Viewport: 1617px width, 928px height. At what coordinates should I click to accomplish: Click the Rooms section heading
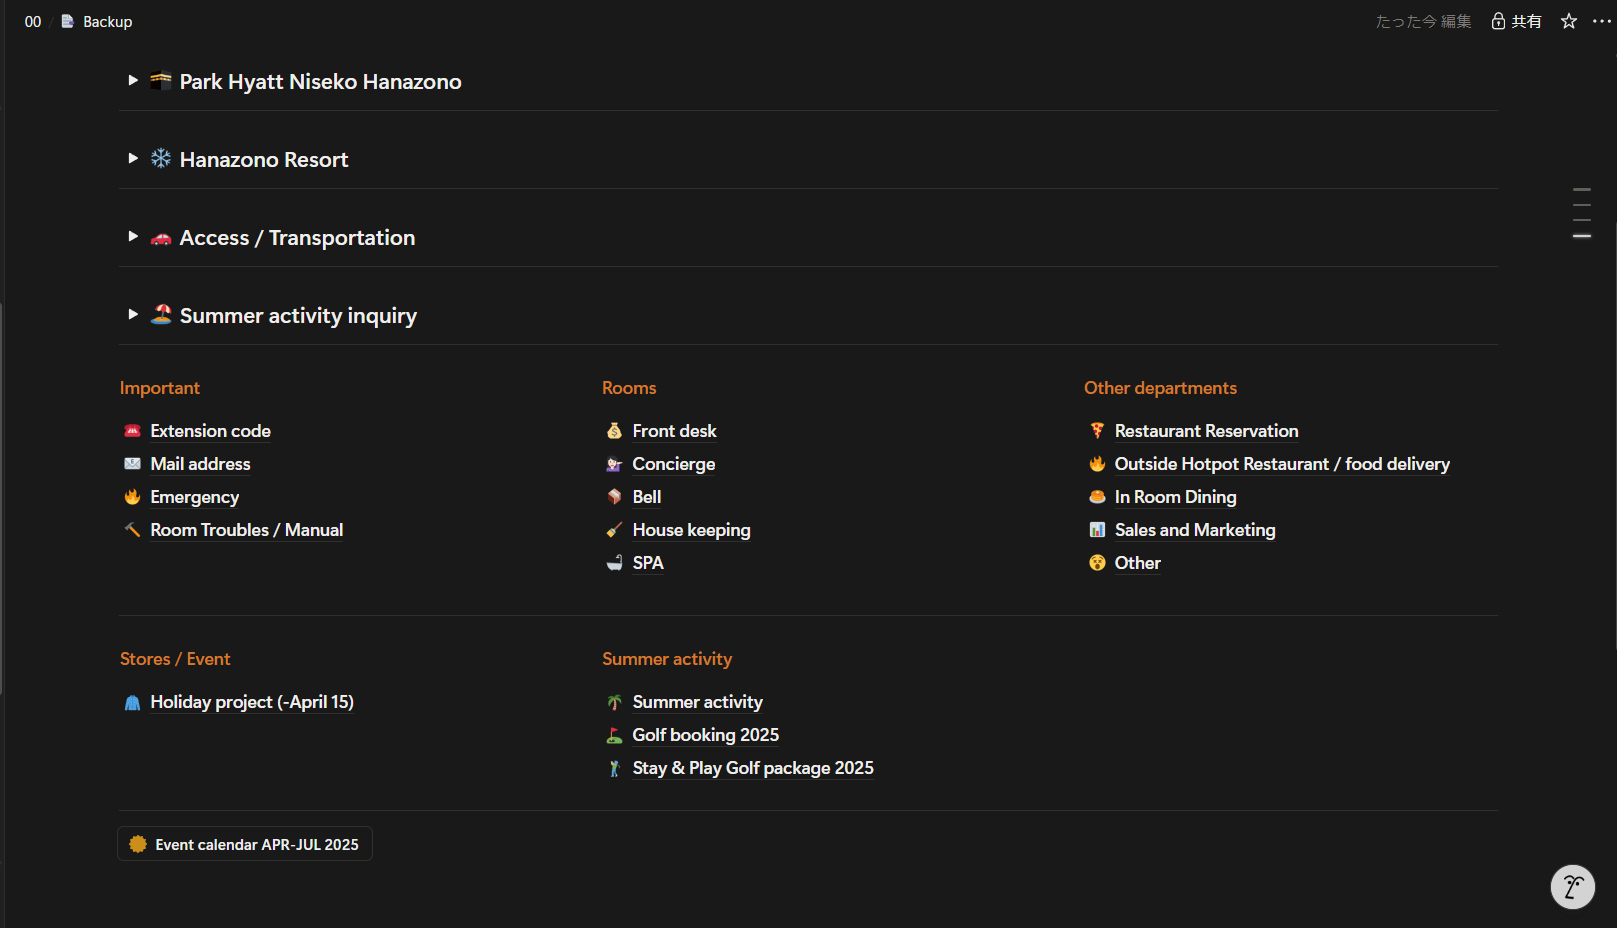[x=629, y=388]
